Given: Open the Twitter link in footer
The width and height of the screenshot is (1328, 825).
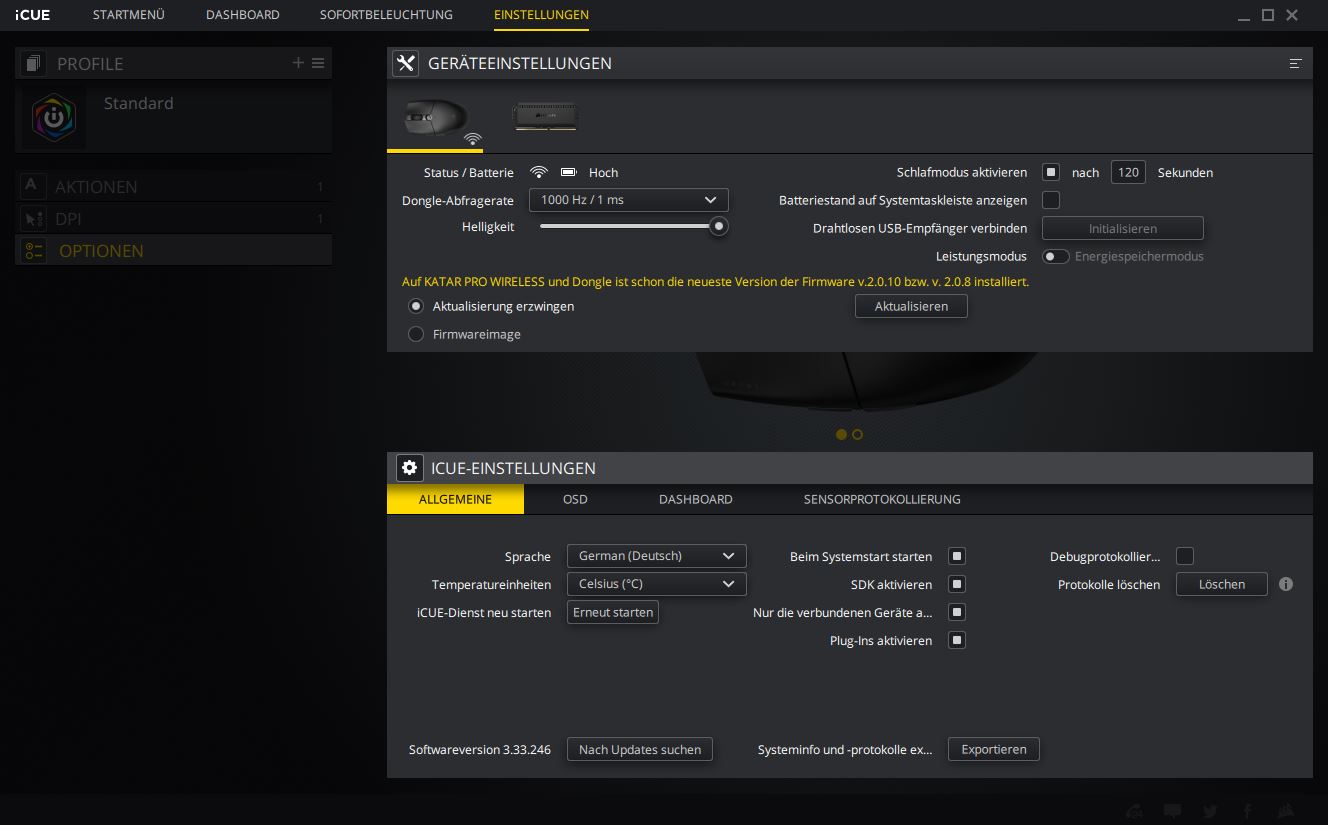Looking at the screenshot, I should 1211,811.
